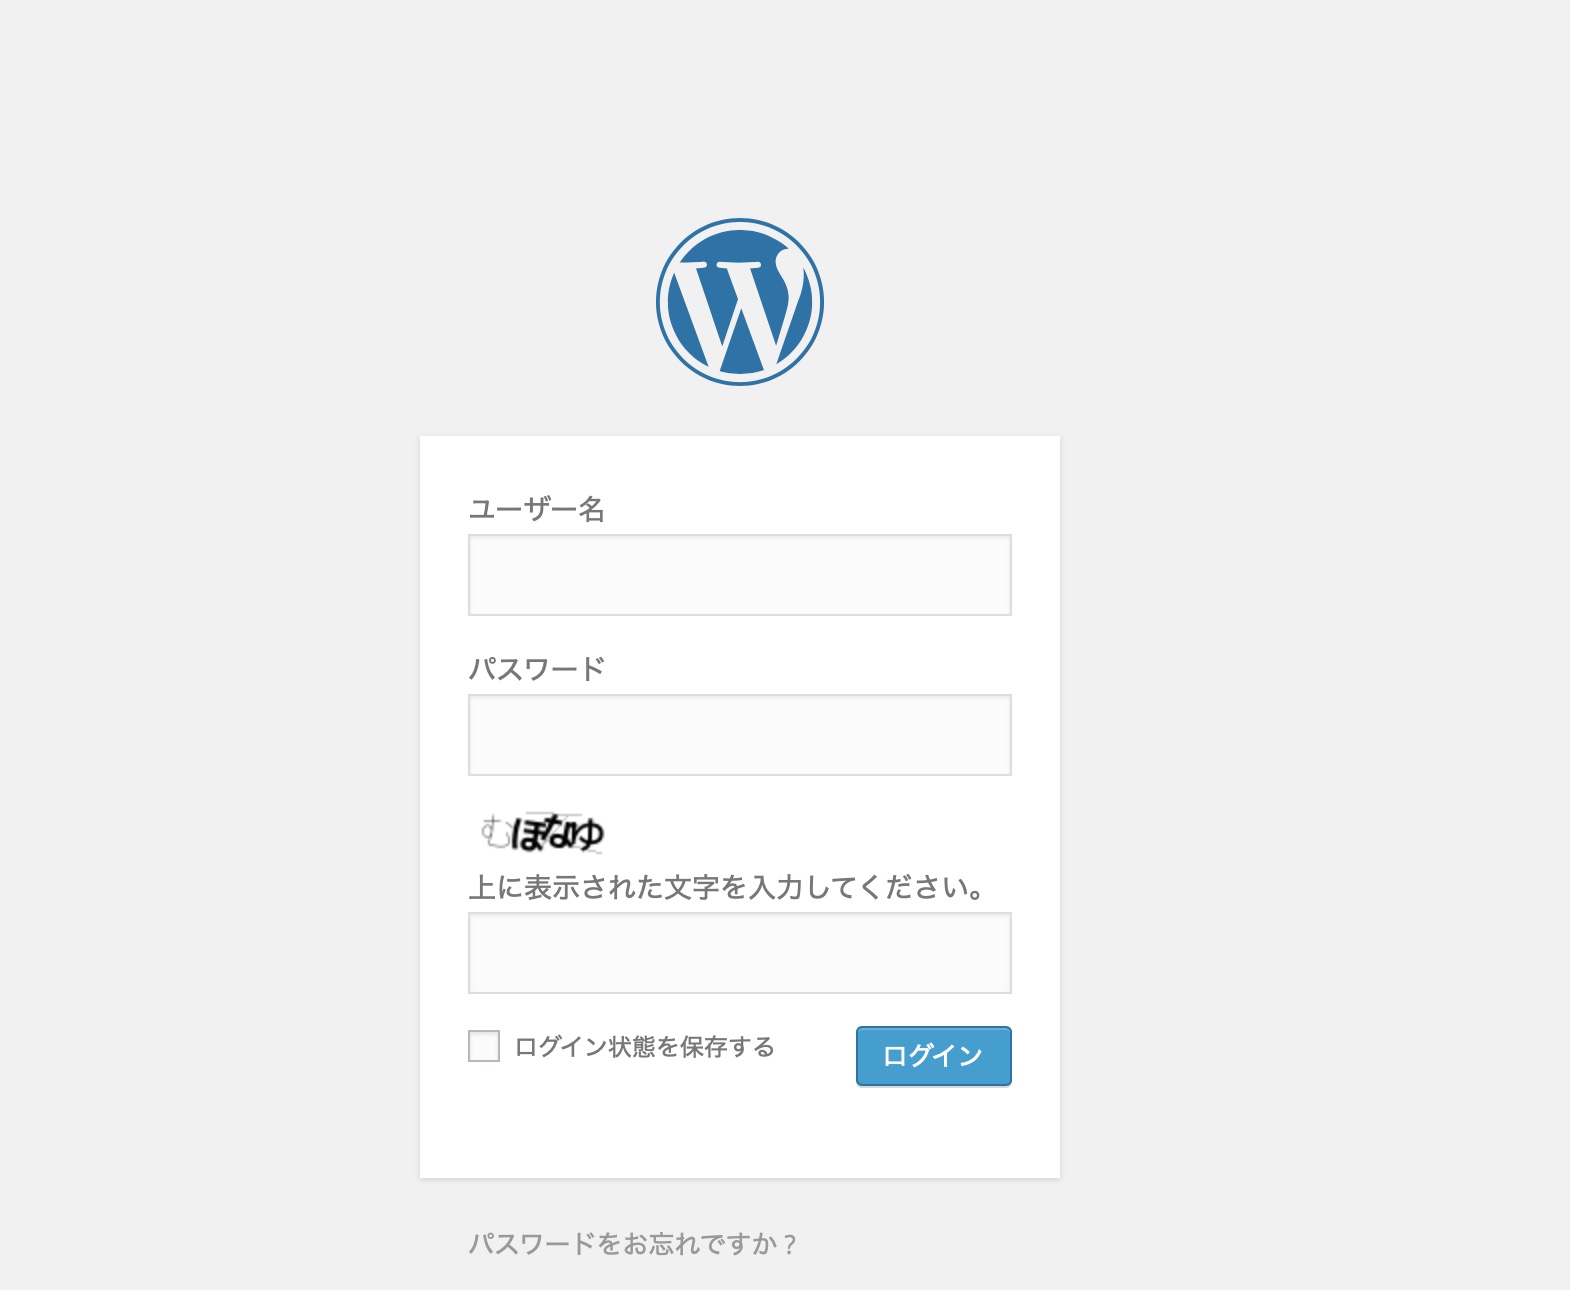
Task: Focus the ユーザー名 text input box
Action: click(x=740, y=575)
